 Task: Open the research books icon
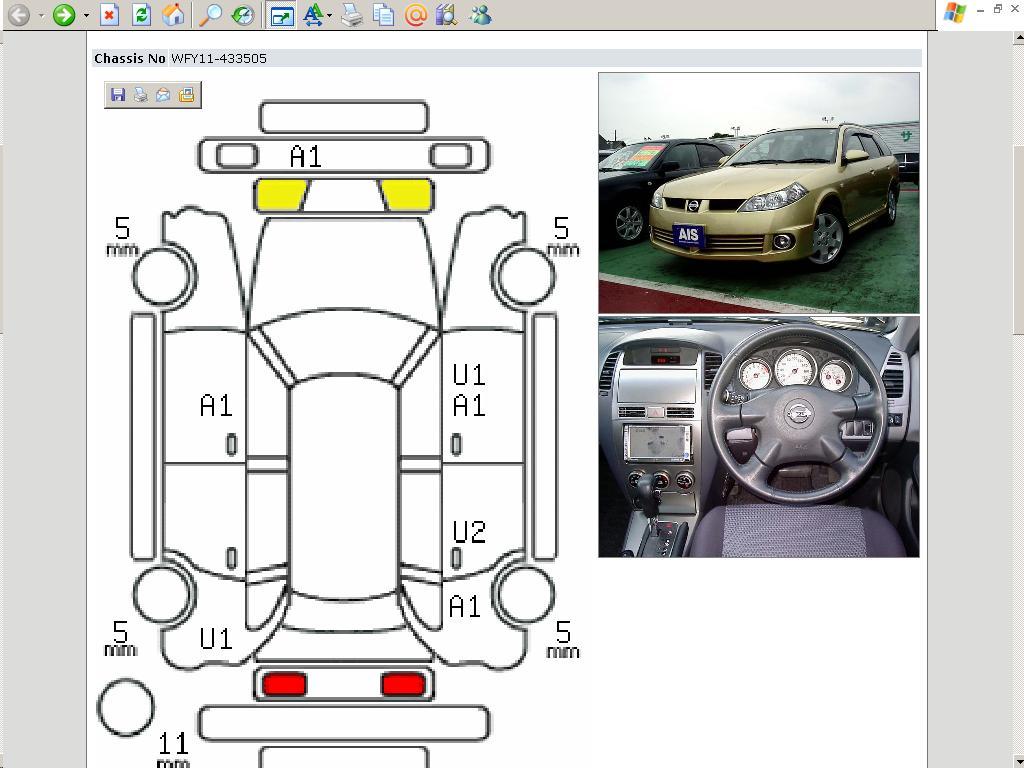446,14
